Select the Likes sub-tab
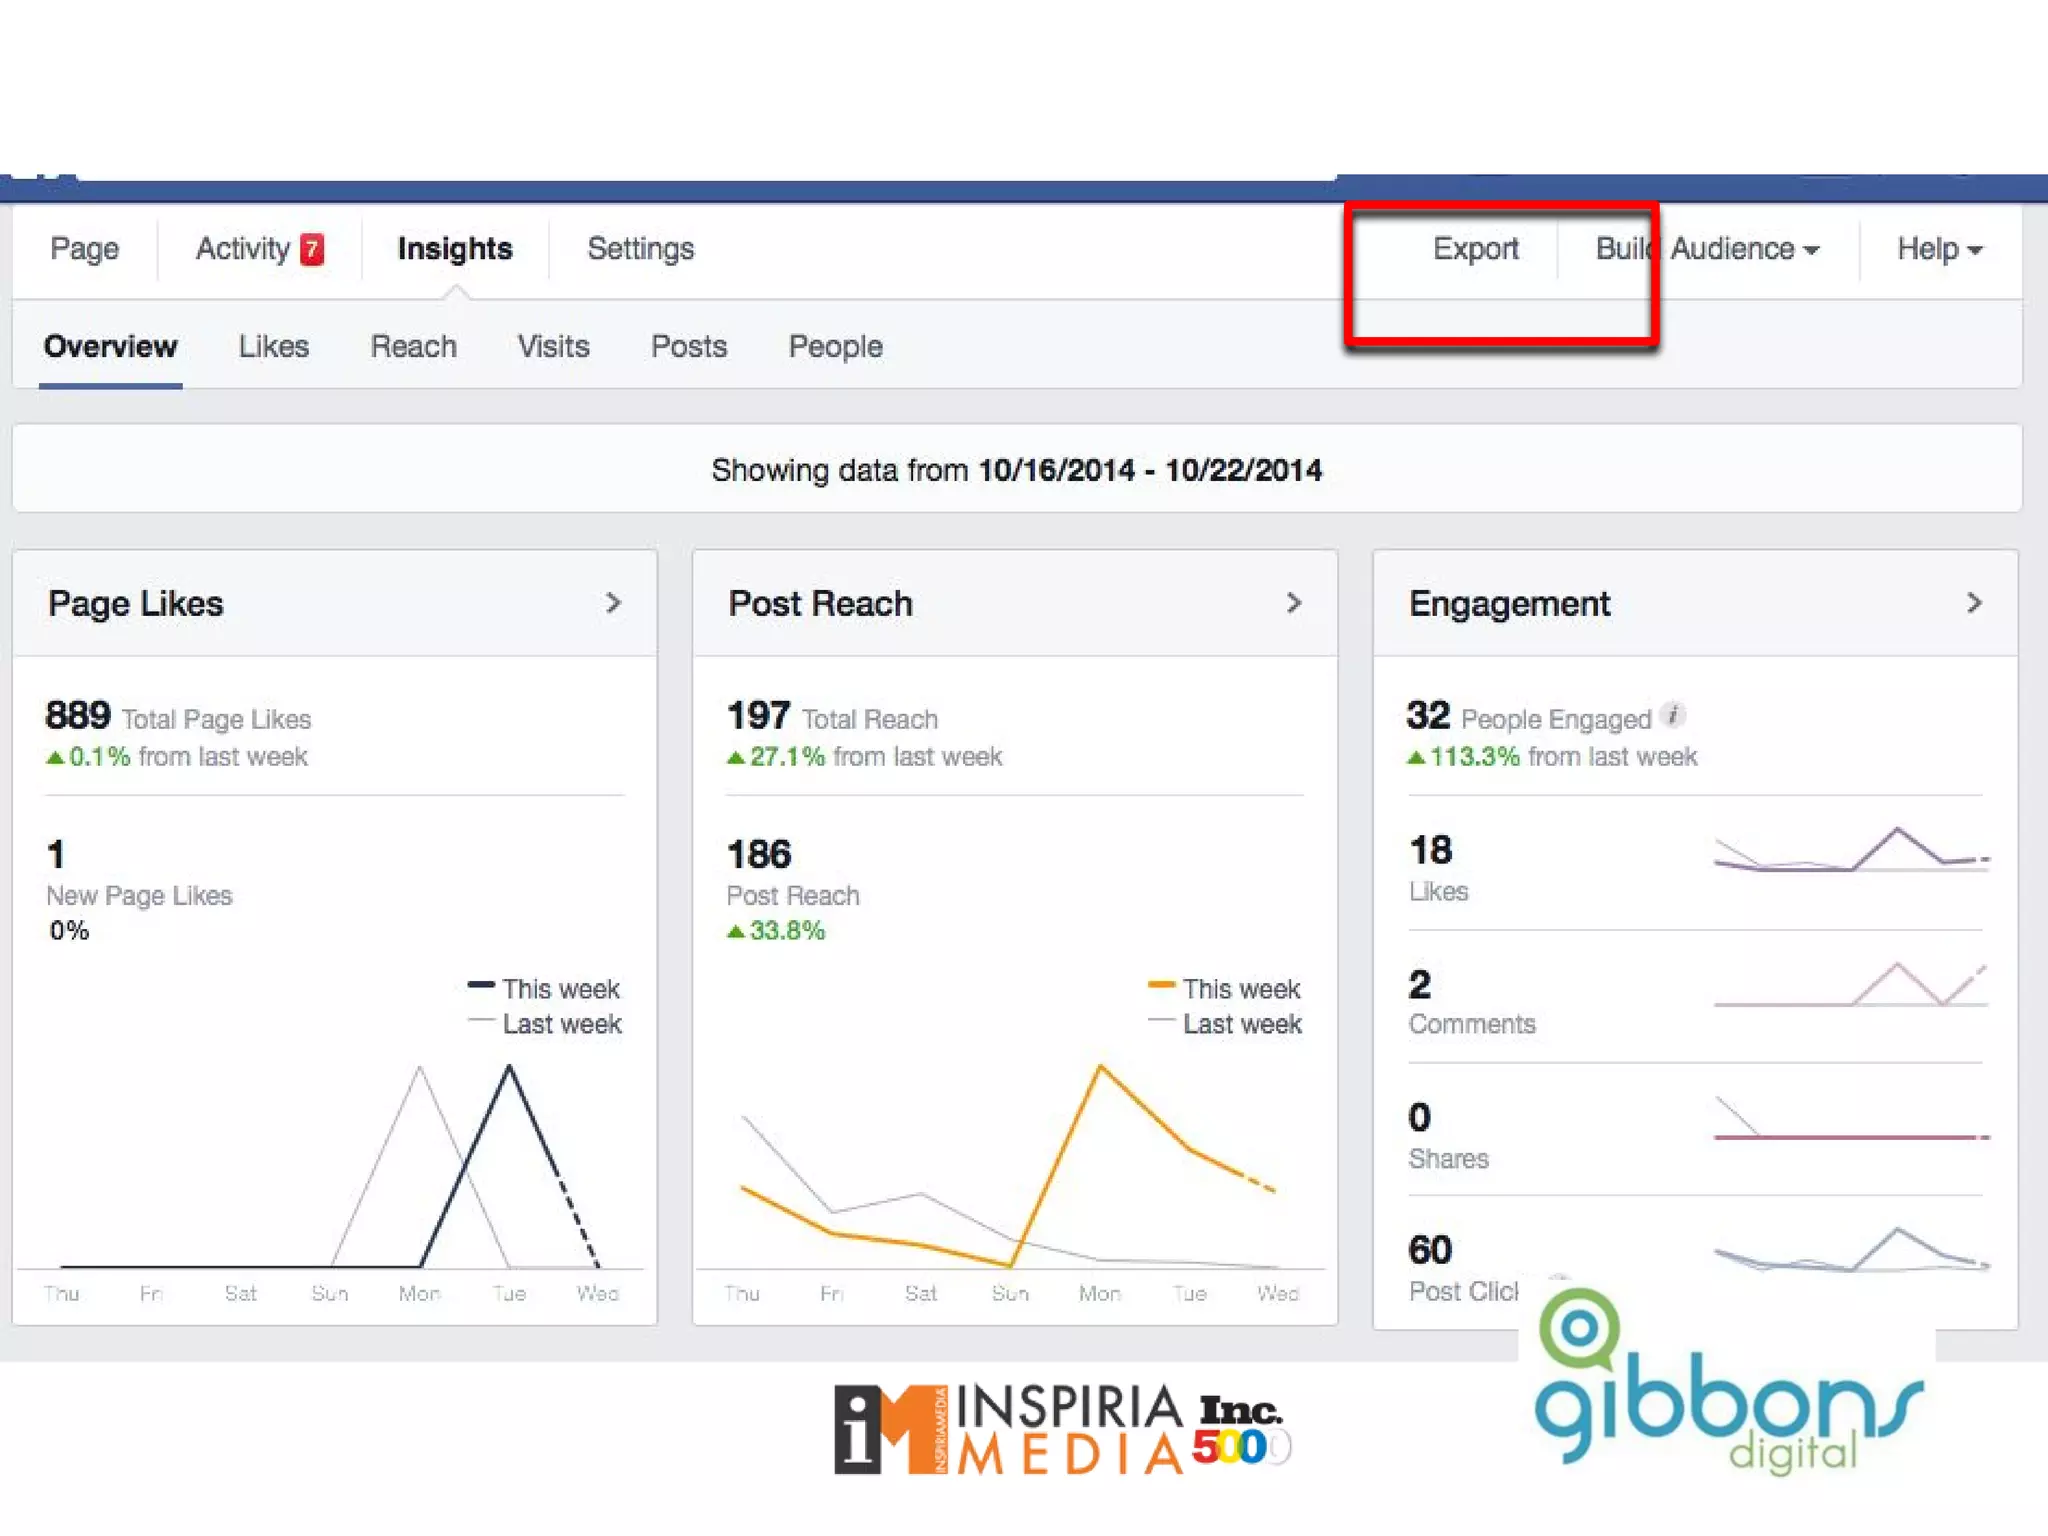This screenshot has height=1536, width=2048. (273, 347)
